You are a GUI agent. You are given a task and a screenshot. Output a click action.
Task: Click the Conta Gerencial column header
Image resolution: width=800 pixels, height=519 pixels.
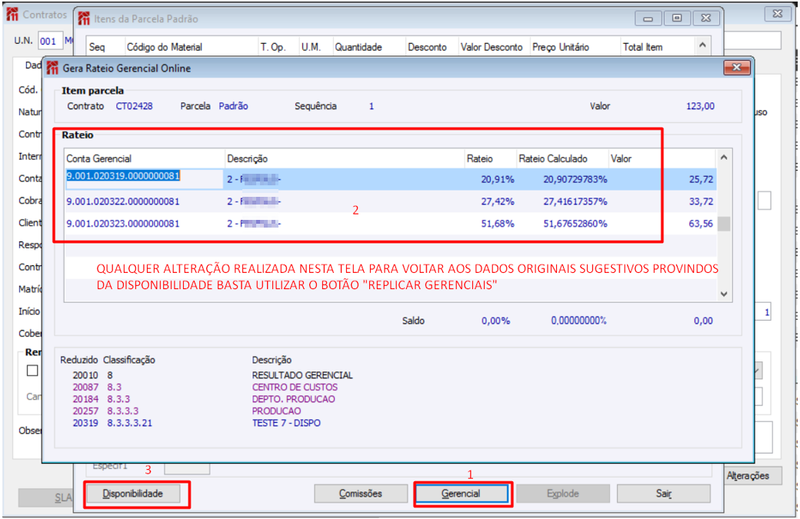144,159
